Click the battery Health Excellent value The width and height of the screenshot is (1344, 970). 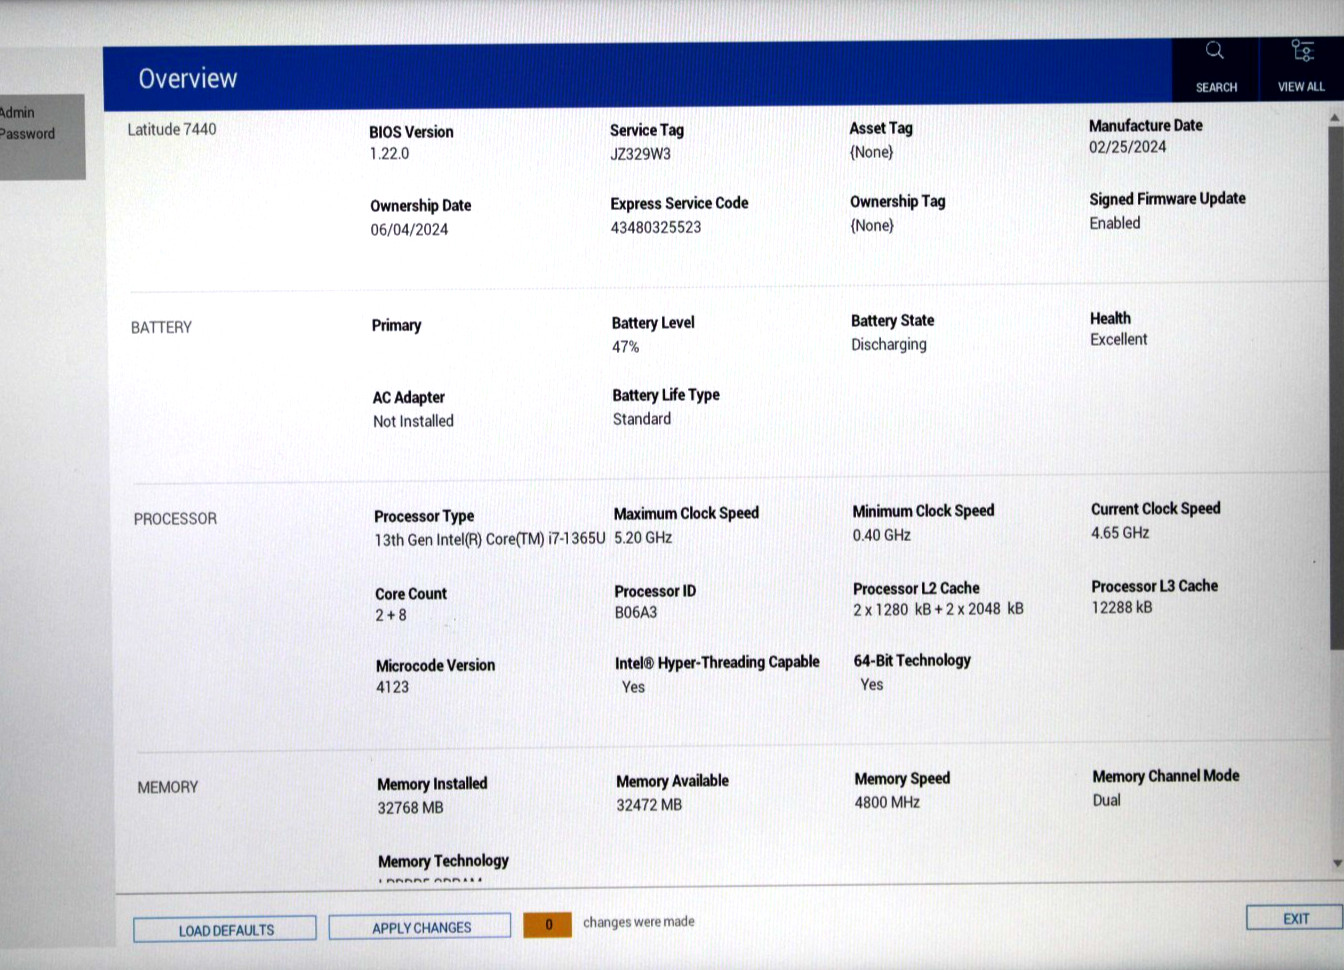1118,340
